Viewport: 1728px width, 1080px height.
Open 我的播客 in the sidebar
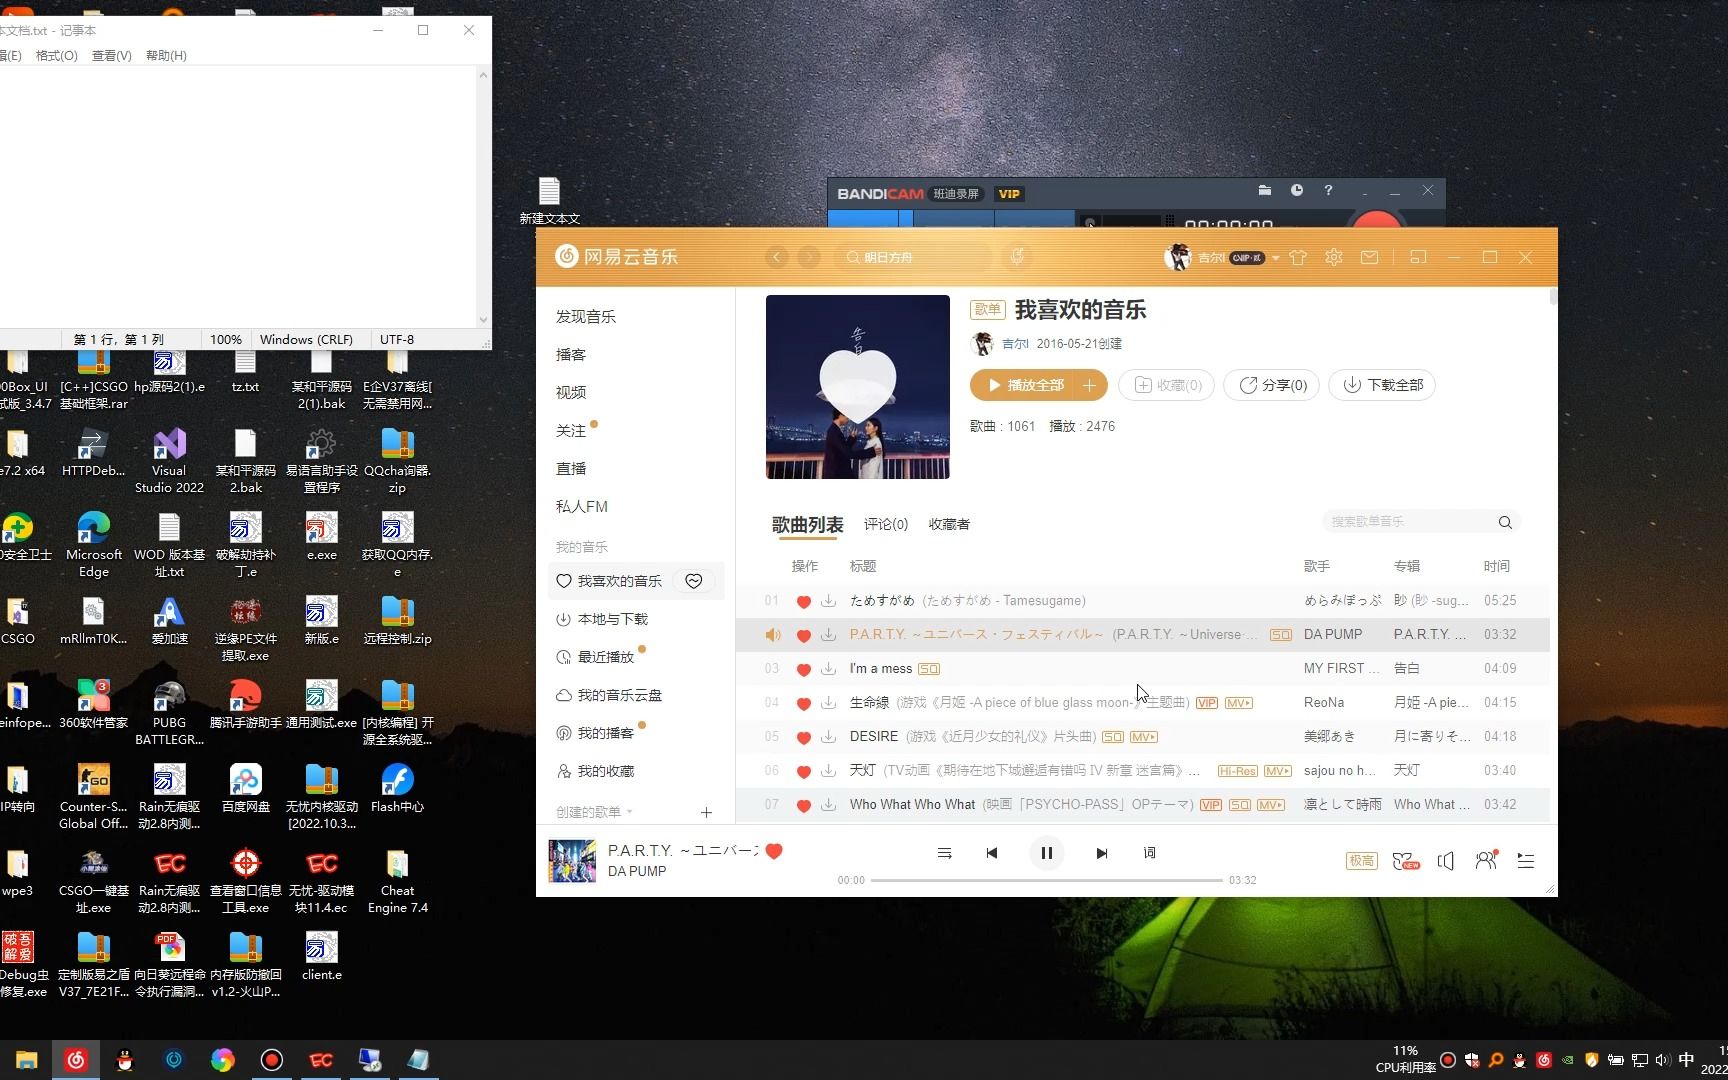coord(606,733)
